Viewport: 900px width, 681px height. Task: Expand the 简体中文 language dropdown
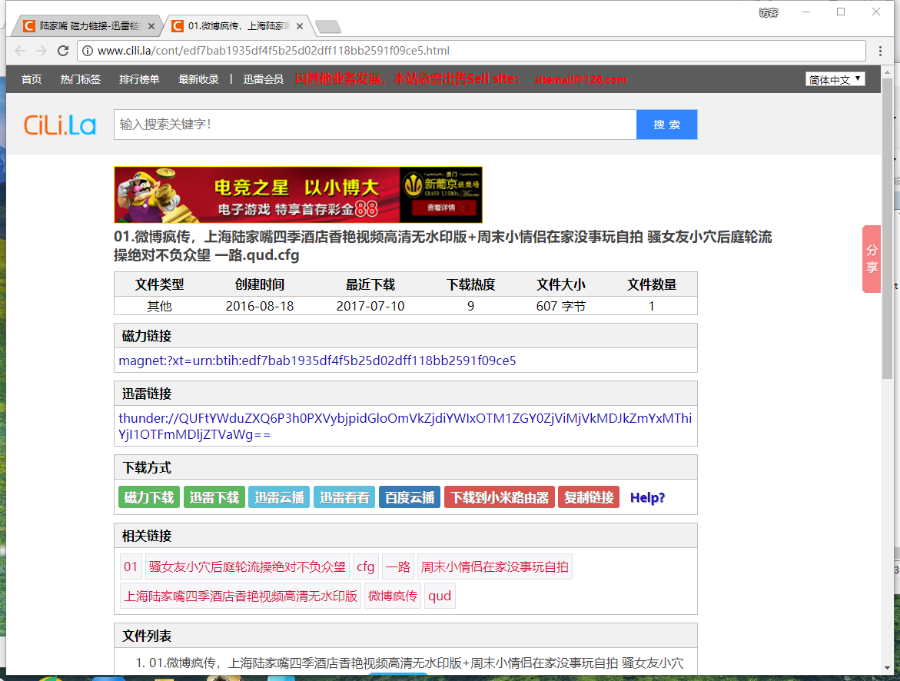tap(835, 79)
